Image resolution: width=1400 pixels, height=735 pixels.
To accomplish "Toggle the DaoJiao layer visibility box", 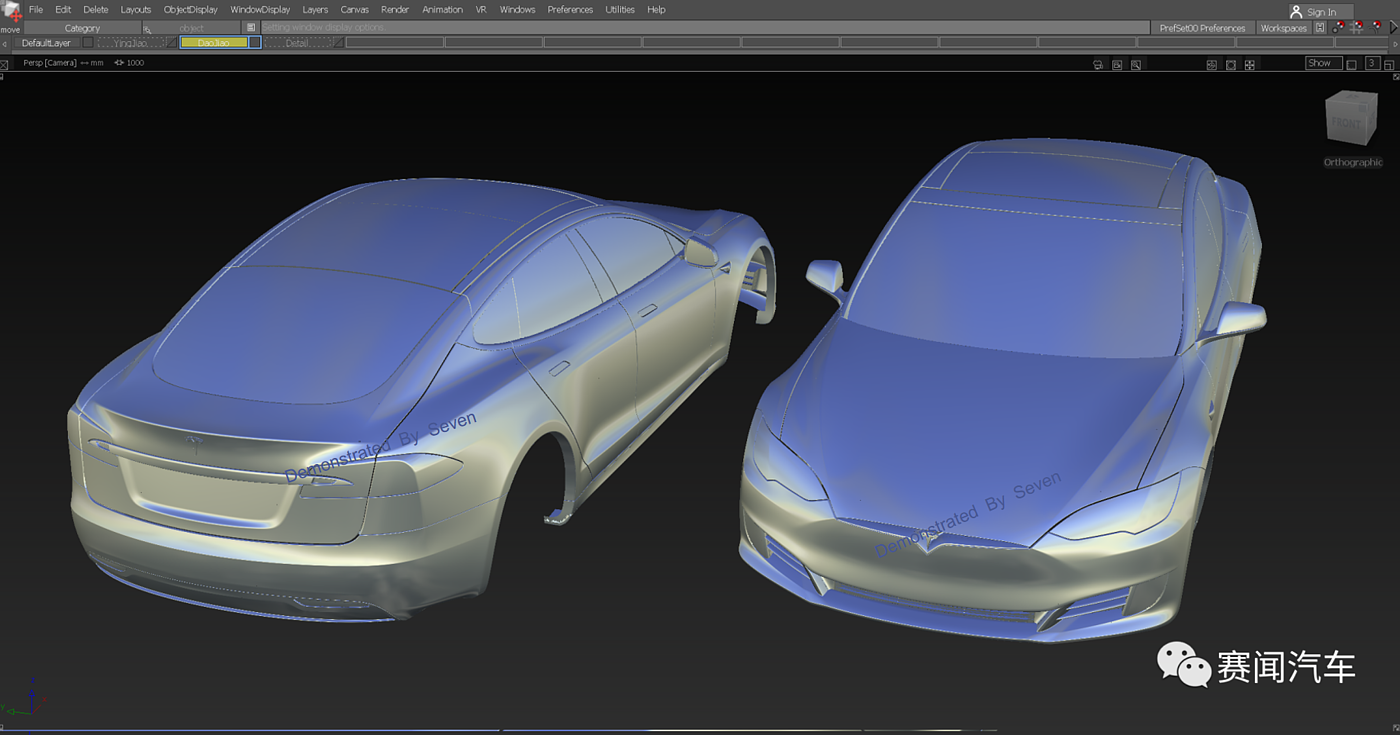I will pos(255,43).
